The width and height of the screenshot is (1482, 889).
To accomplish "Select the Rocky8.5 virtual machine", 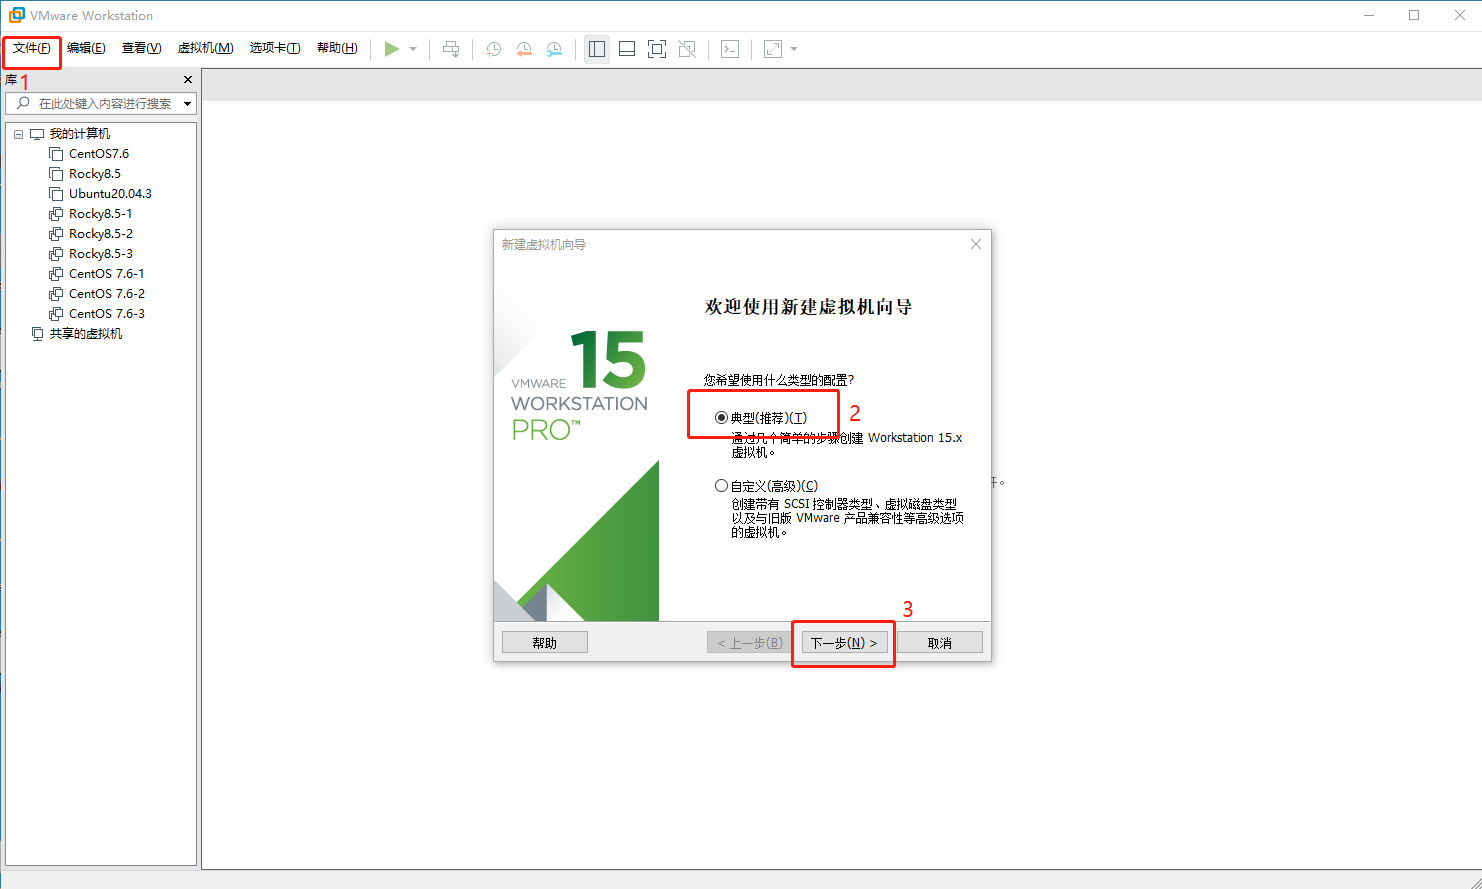I will point(95,174).
